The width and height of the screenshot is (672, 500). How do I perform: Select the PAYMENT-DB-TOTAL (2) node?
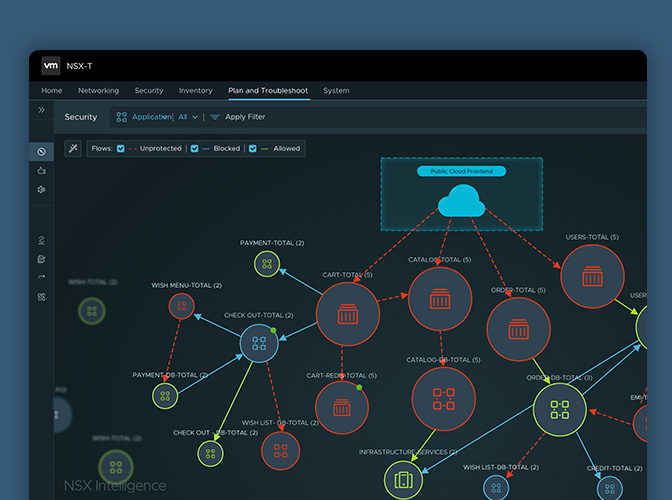165,396
